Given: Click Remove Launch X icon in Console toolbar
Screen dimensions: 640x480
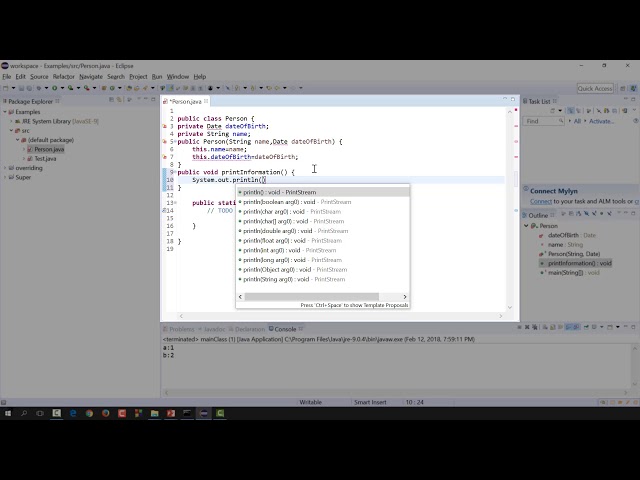Looking at the screenshot, I should point(527,327).
